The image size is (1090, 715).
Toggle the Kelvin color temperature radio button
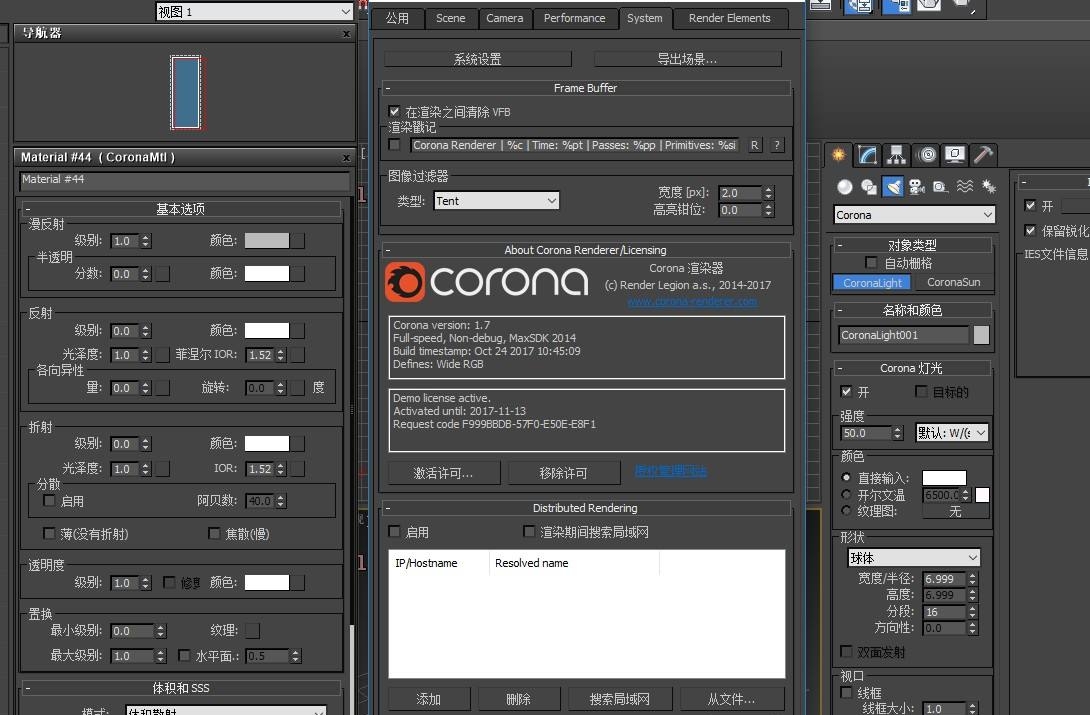845,494
